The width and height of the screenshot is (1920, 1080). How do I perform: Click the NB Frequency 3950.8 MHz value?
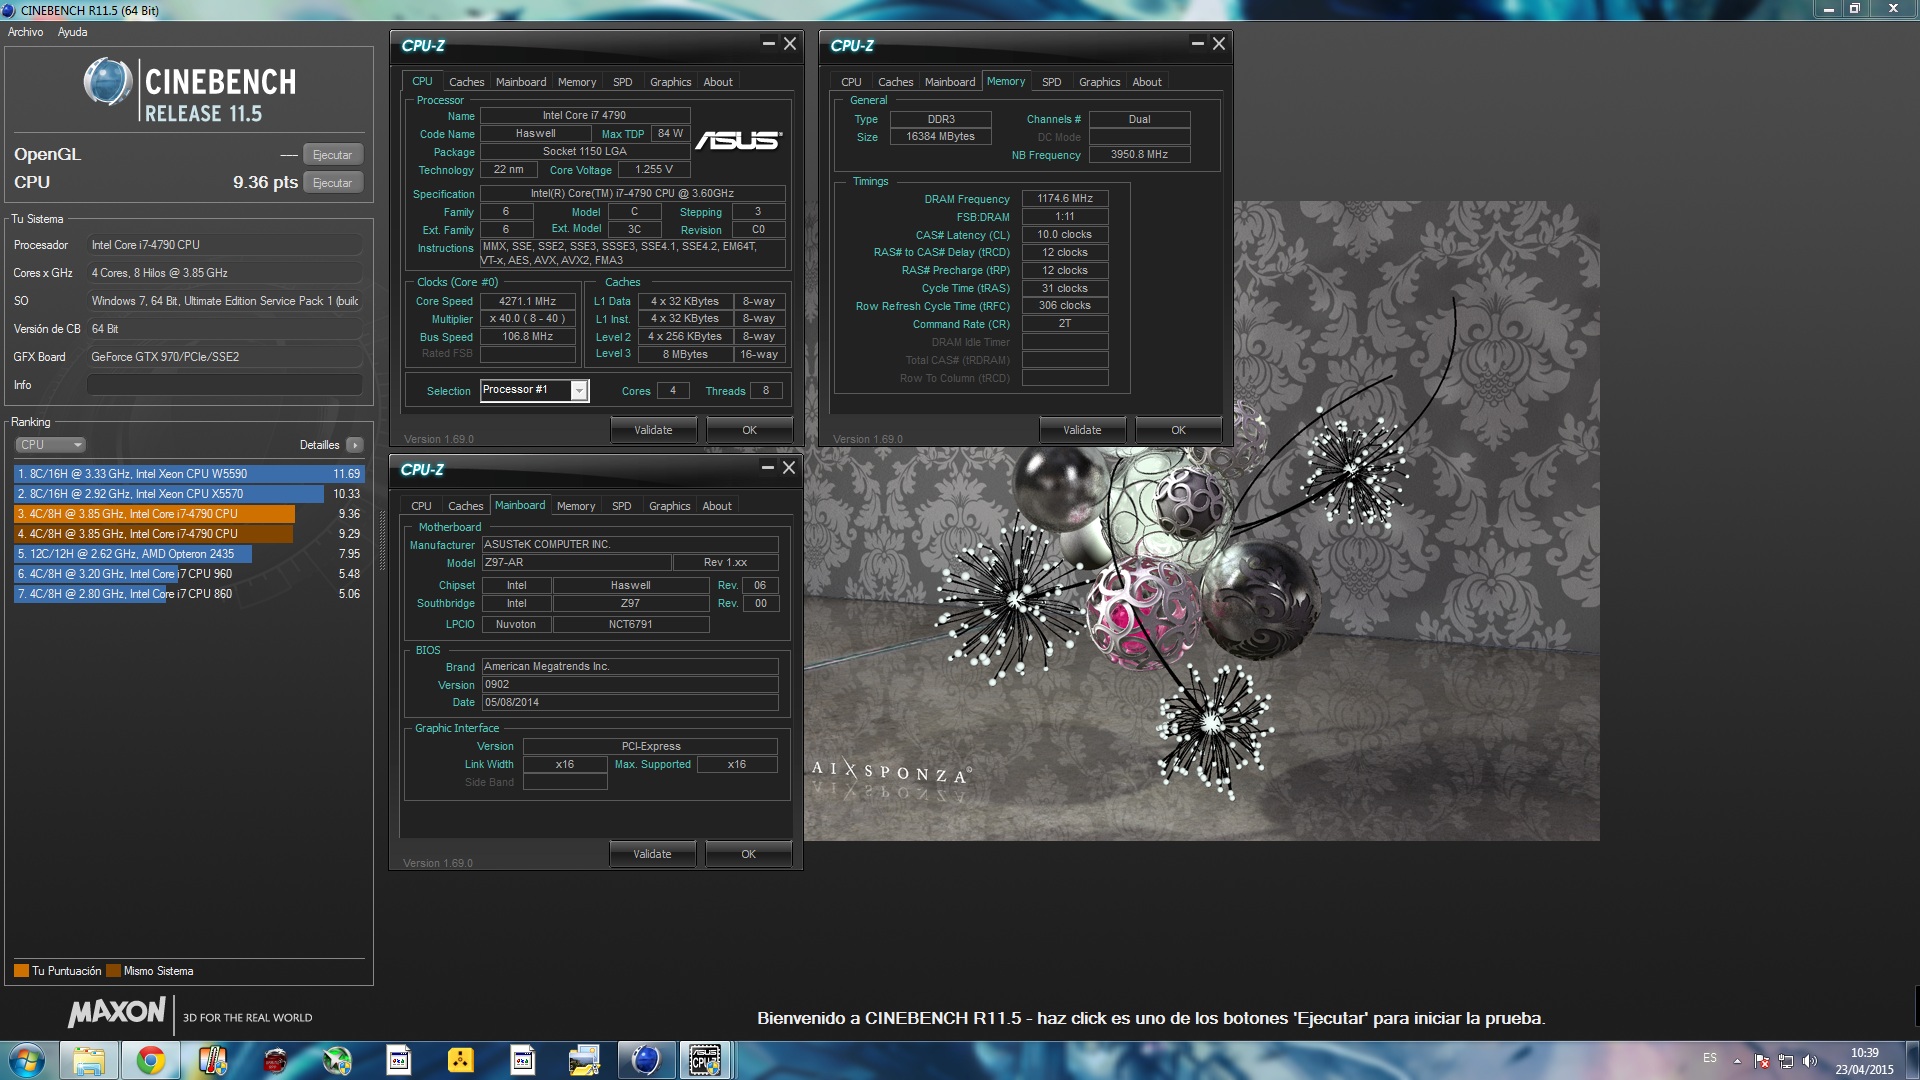click(x=1139, y=155)
